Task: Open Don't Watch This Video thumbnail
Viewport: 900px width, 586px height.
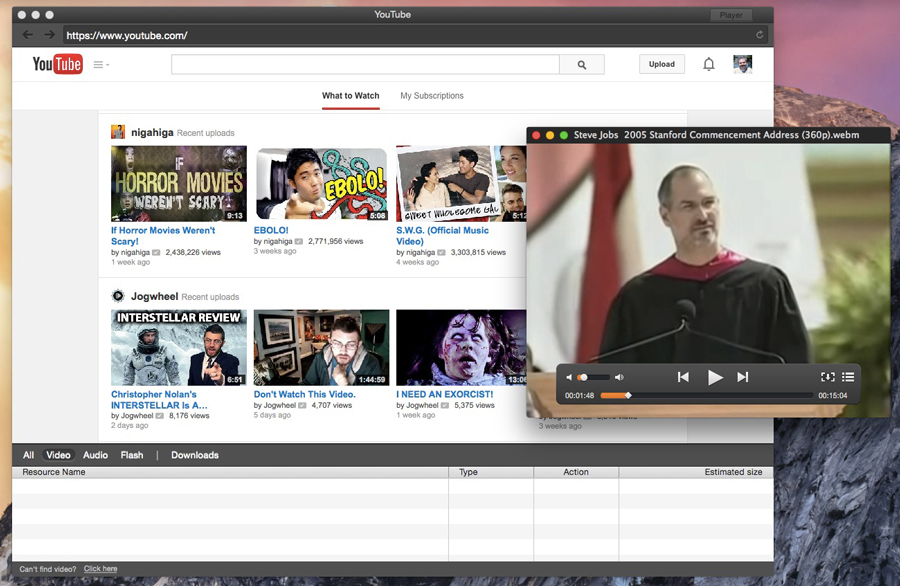Action: tap(321, 348)
